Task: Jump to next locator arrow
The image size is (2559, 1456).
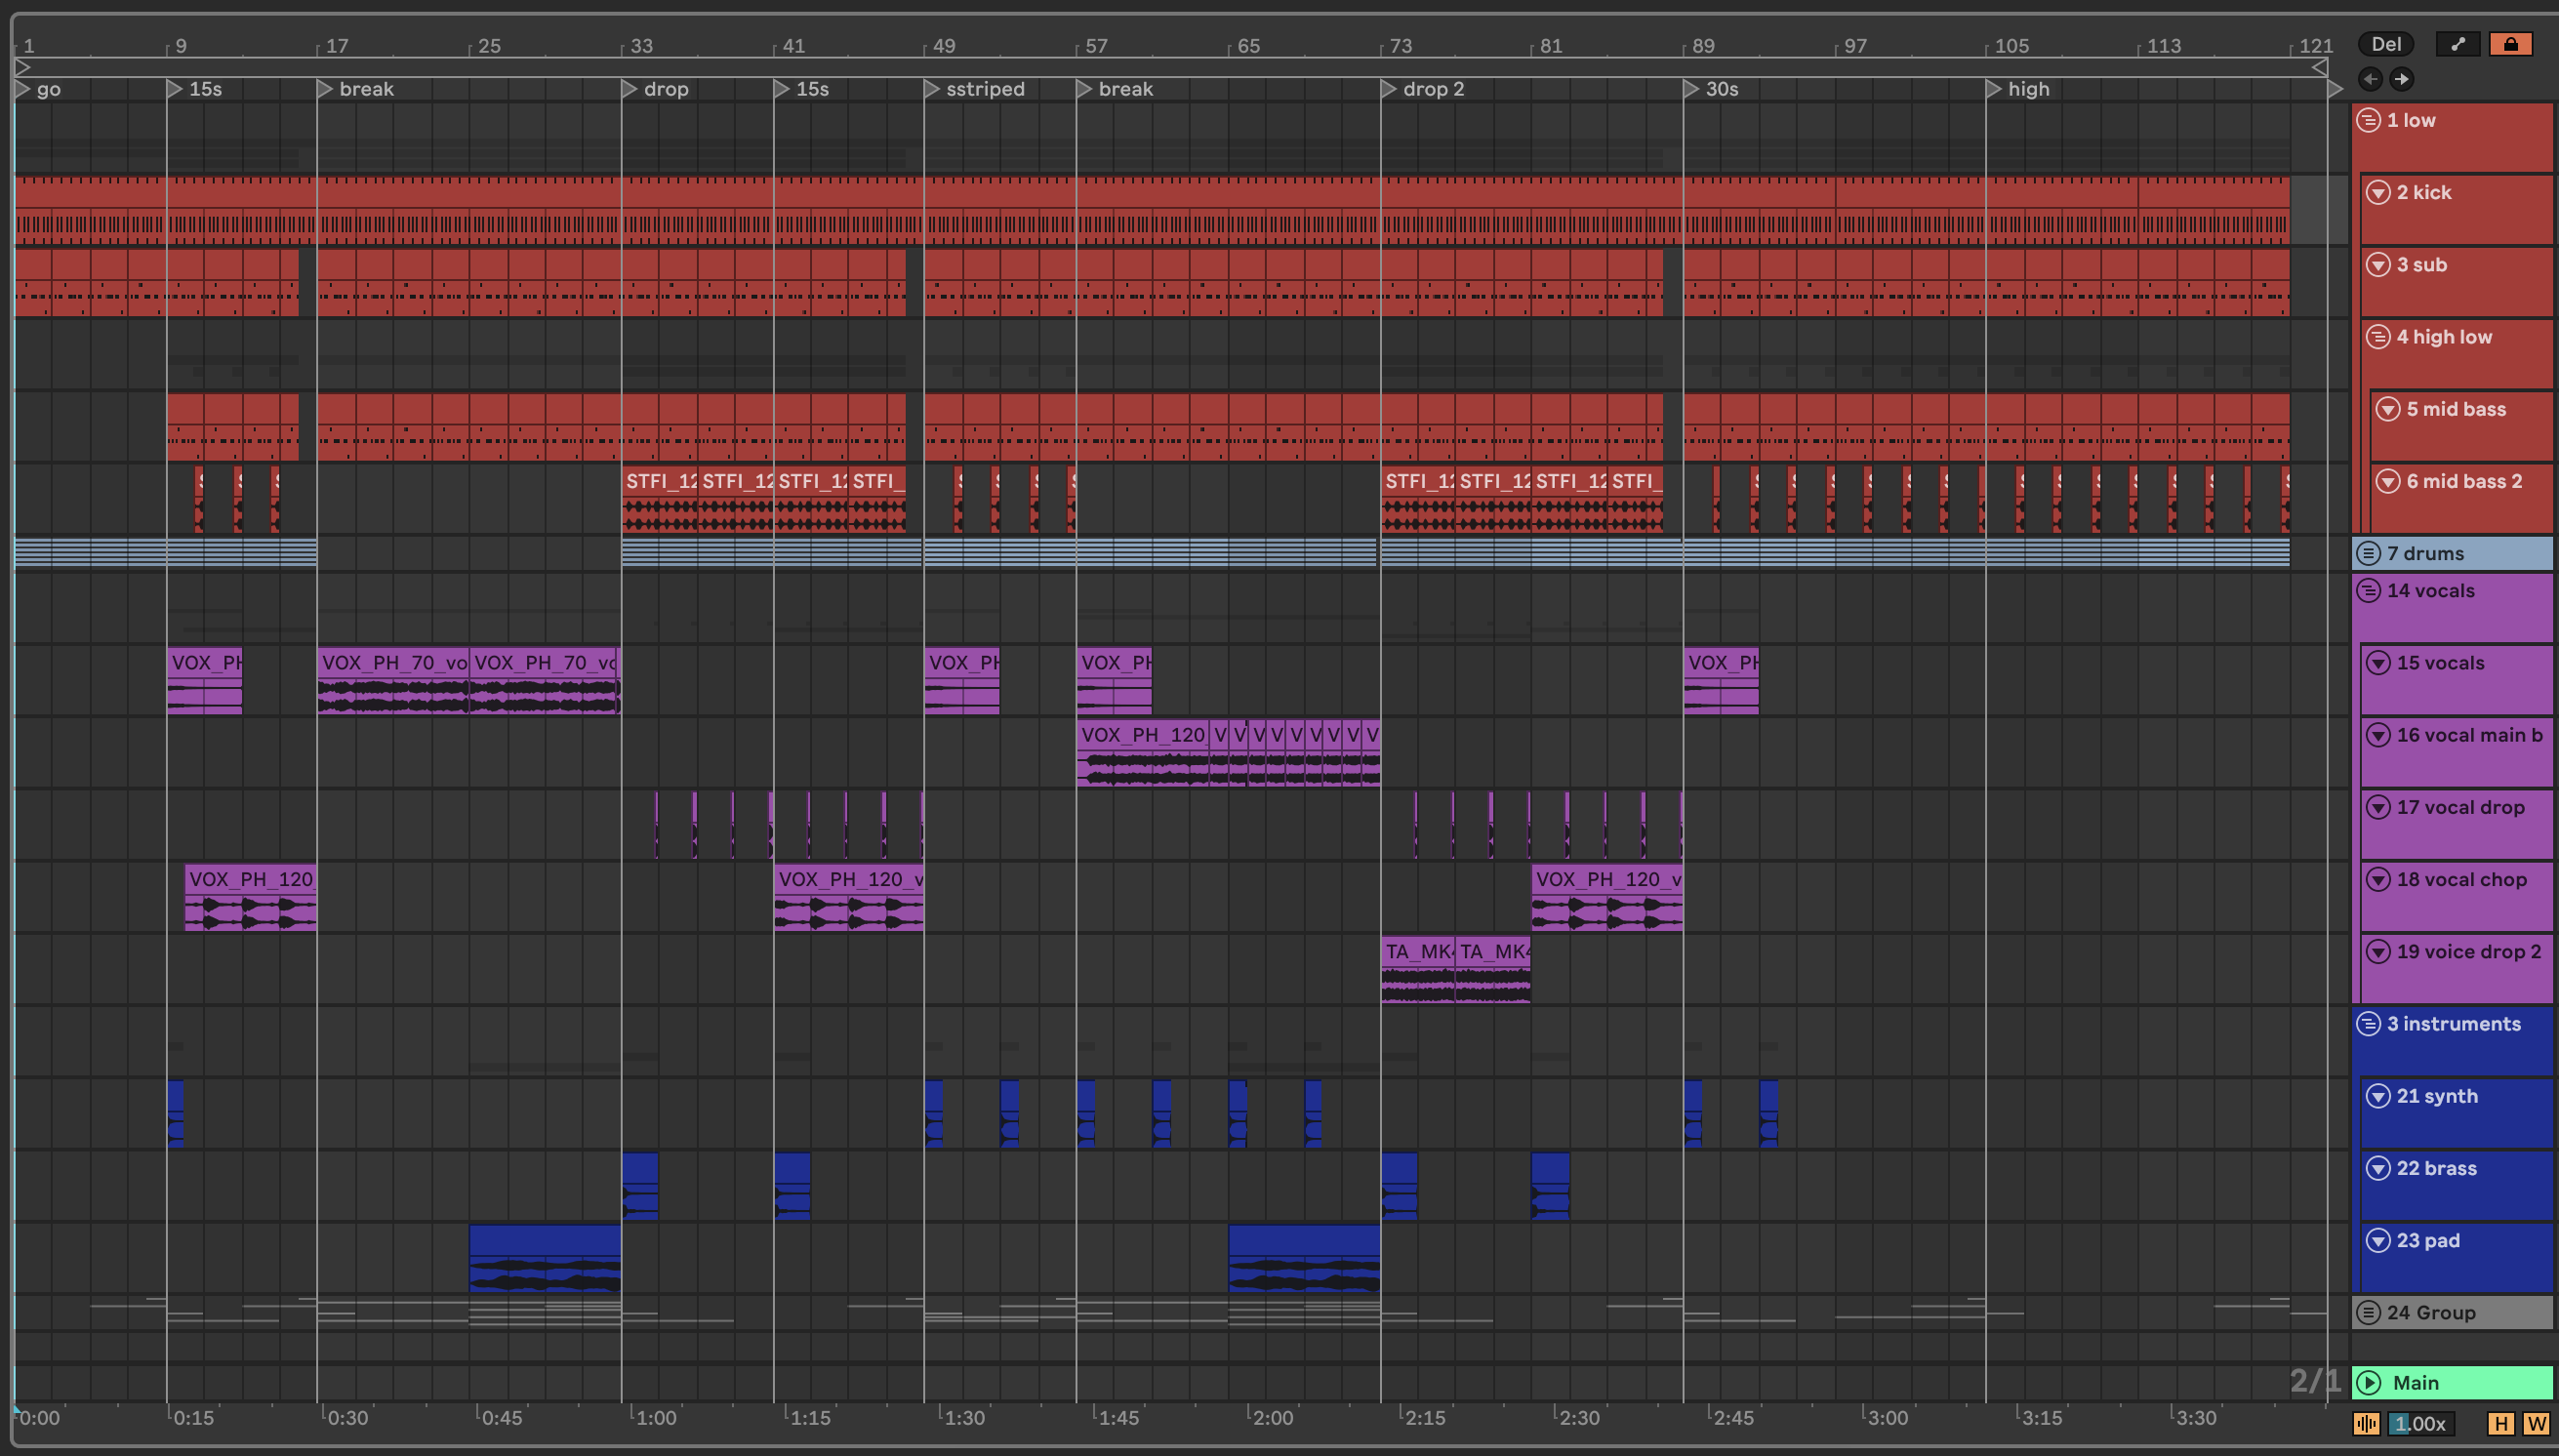Action: 2401,79
